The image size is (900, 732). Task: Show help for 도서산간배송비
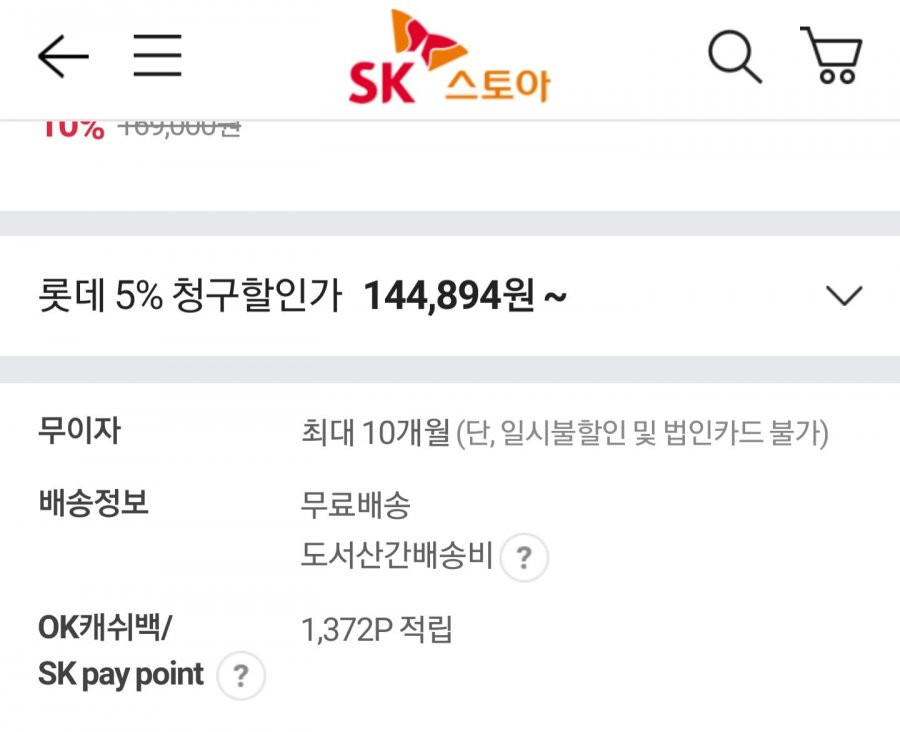[x=524, y=557]
